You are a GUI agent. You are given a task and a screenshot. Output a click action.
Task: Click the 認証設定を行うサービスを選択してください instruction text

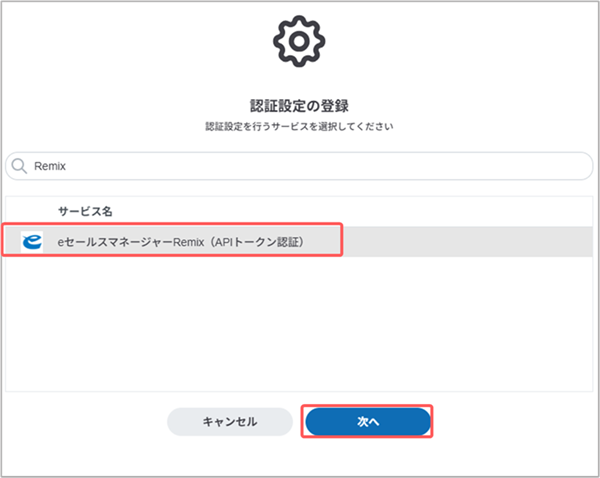(x=300, y=127)
